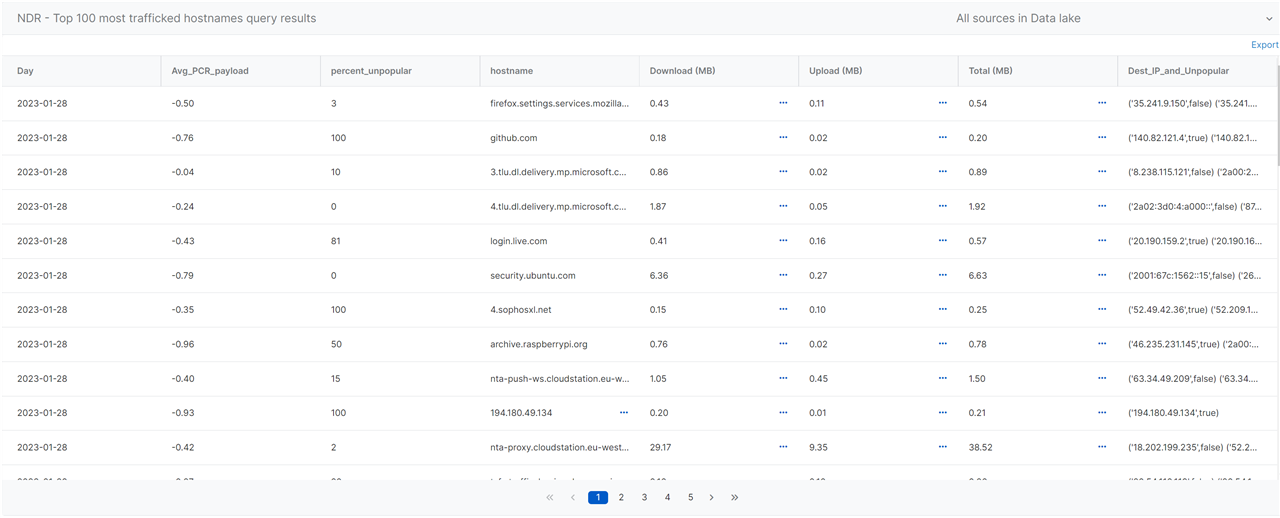Go to results page 5
The width and height of the screenshot is (1280, 518).
coord(690,497)
